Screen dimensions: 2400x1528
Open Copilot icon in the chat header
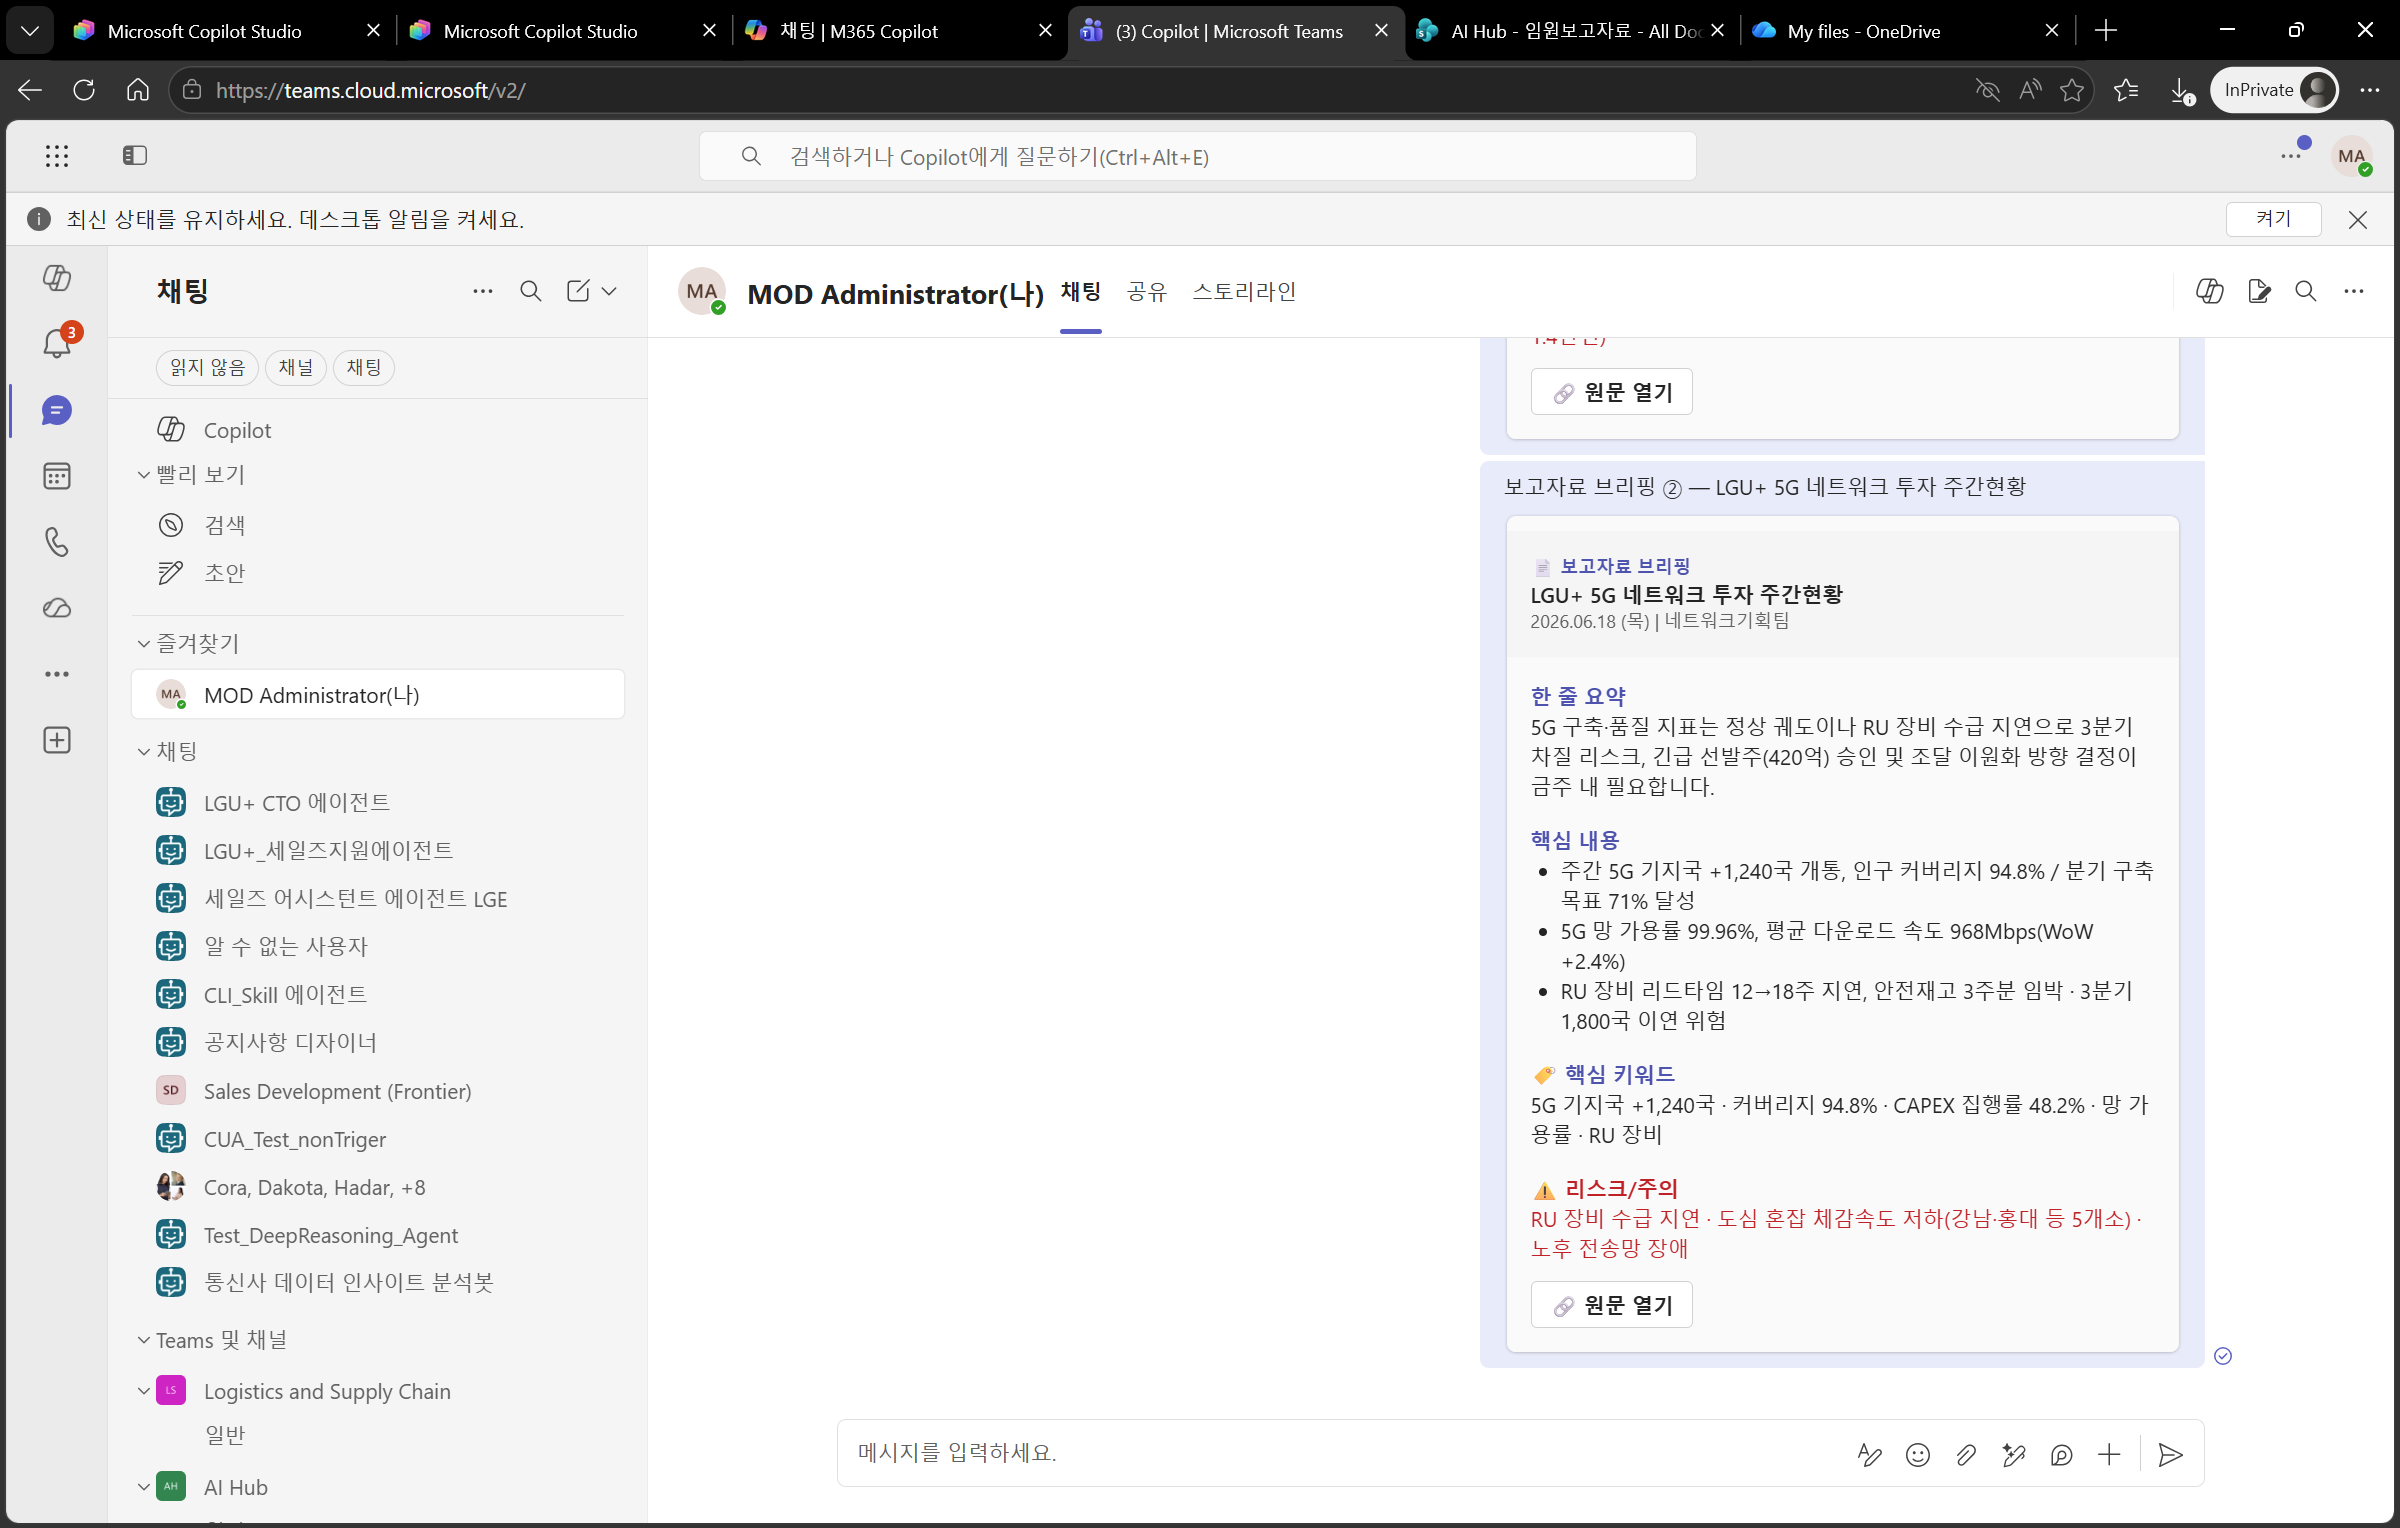pos(2210,291)
